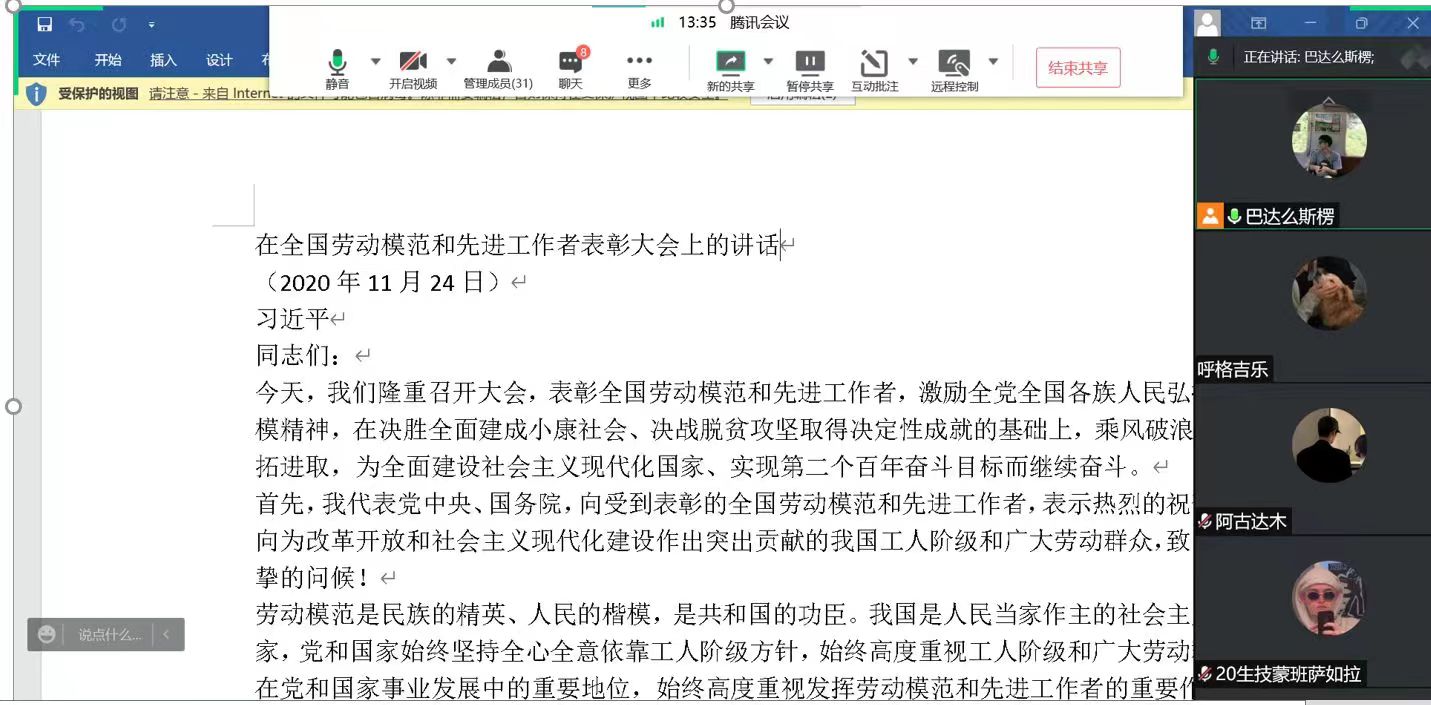
Task: Pause sharing with 暂停共享
Action: click(x=809, y=63)
